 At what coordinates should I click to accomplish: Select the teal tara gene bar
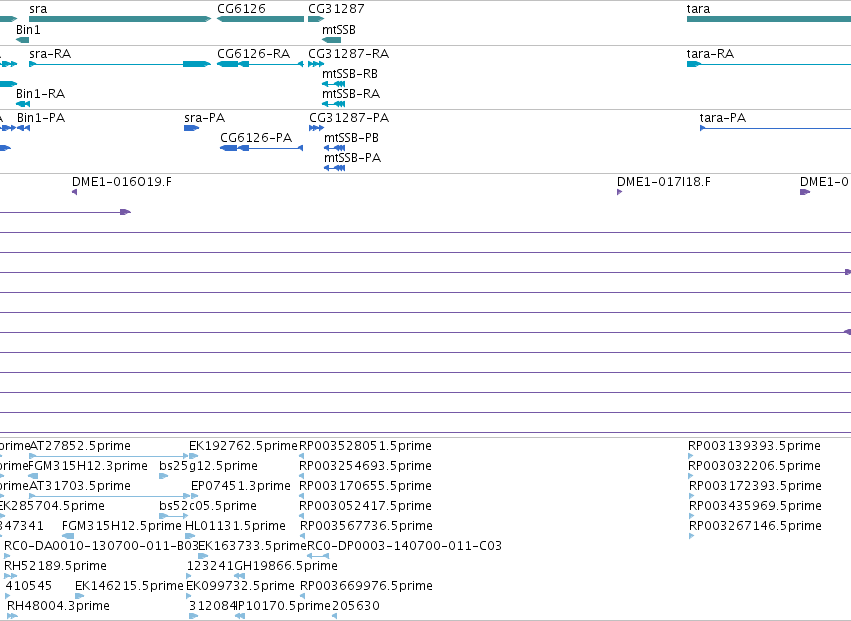pyautogui.click(x=769, y=19)
